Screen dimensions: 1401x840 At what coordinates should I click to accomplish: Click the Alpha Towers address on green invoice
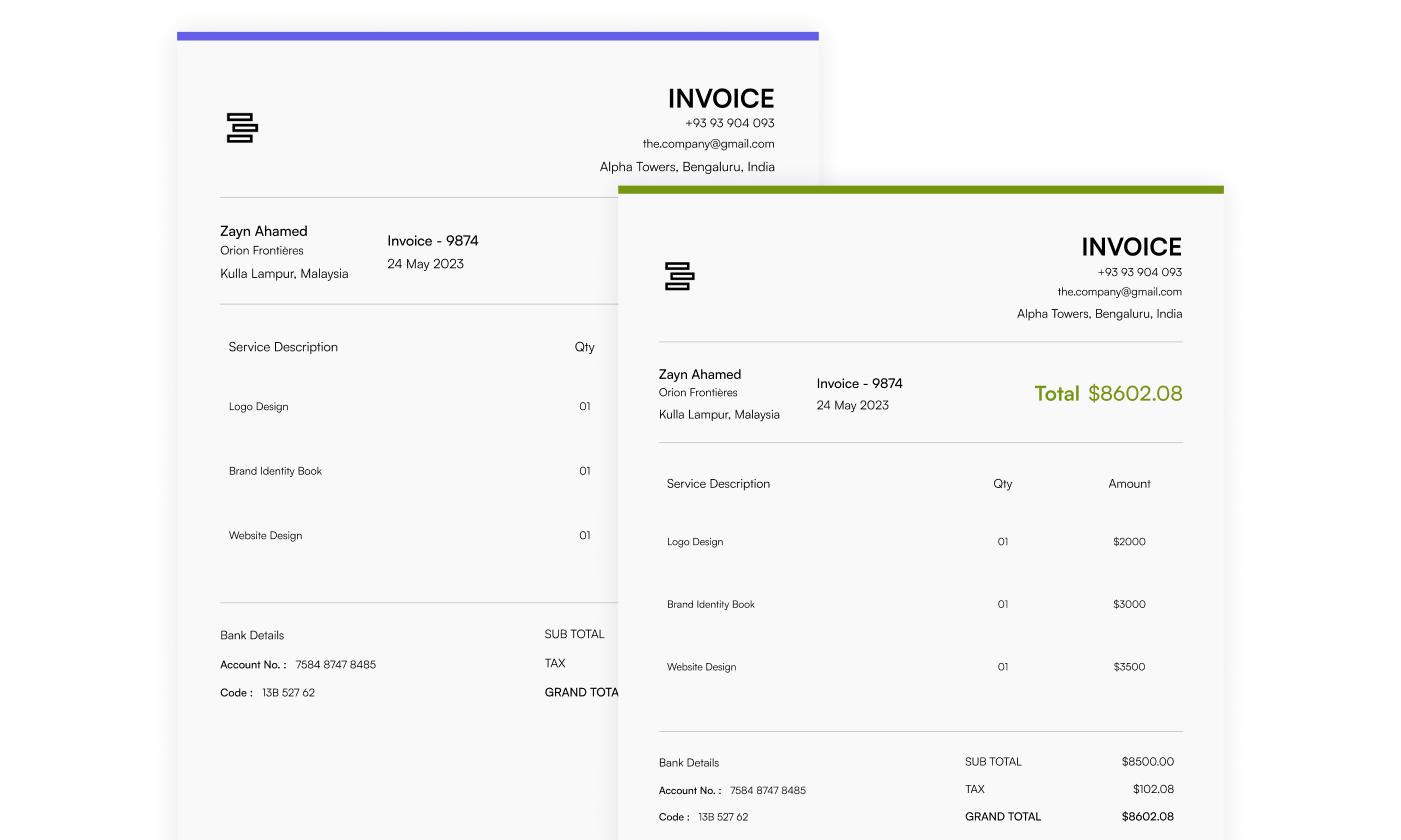click(x=1100, y=314)
